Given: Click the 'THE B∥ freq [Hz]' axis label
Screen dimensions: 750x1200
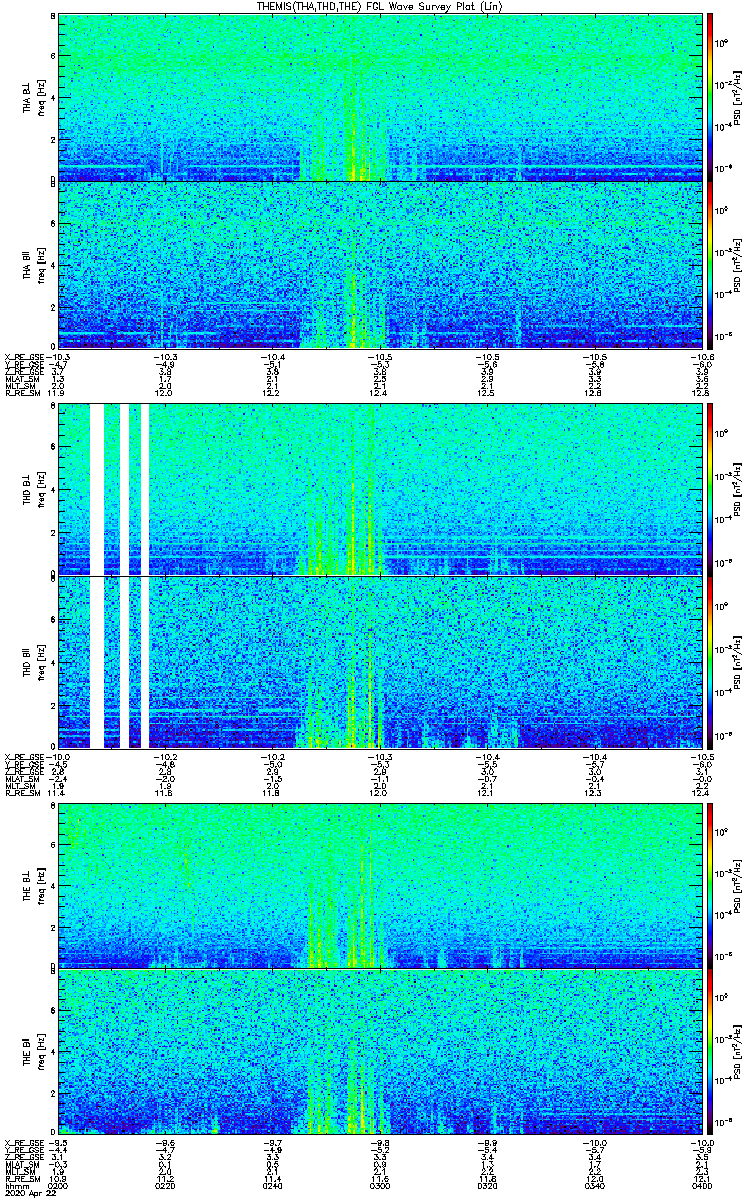Looking at the screenshot, I should (x=33, y=1052).
